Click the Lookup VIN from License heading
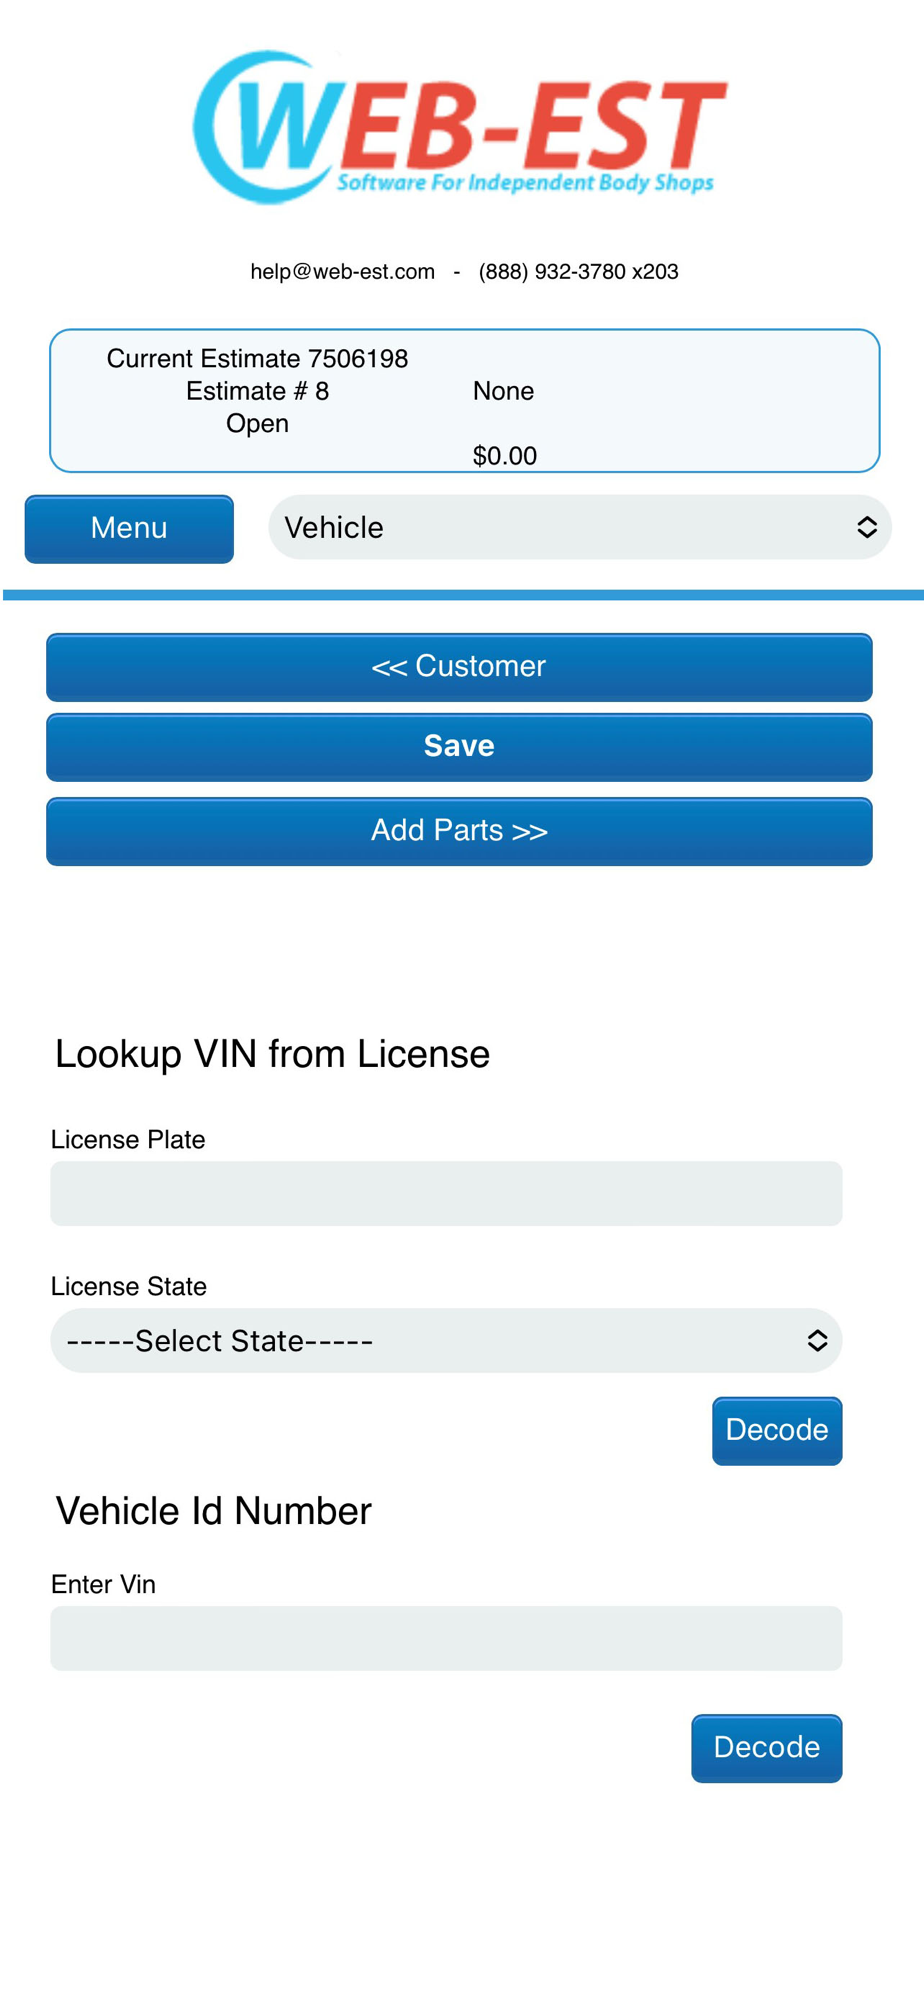Screen dimensions: 924x2000 click(x=272, y=1054)
